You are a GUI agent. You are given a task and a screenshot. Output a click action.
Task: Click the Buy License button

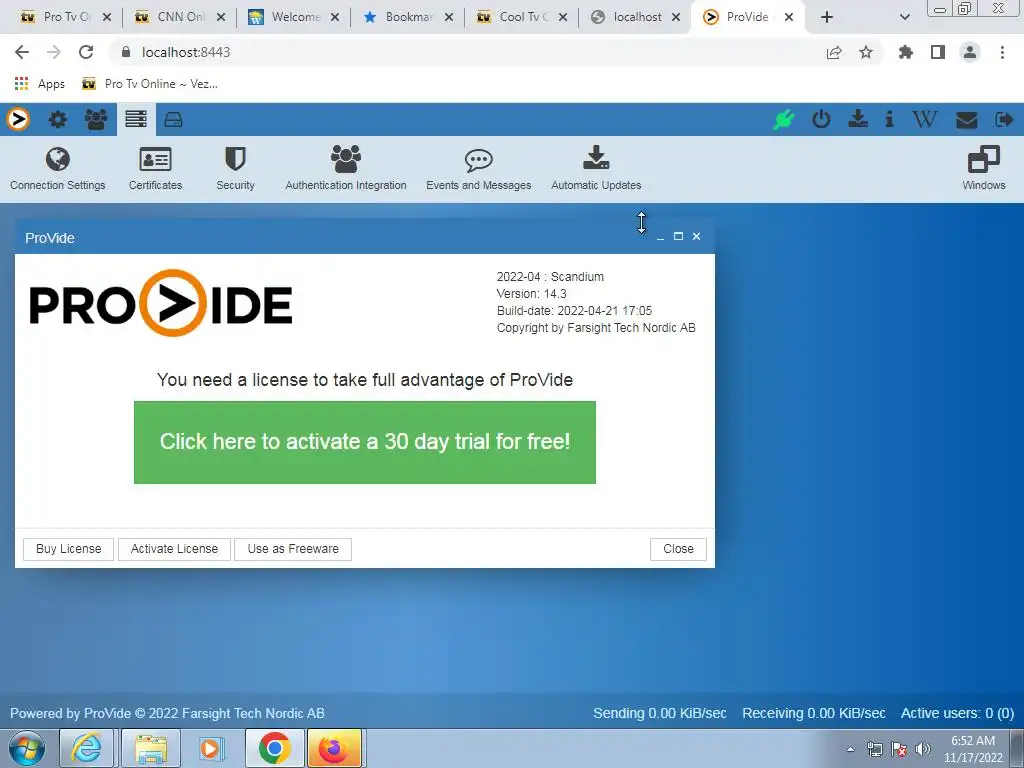[69, 549]
